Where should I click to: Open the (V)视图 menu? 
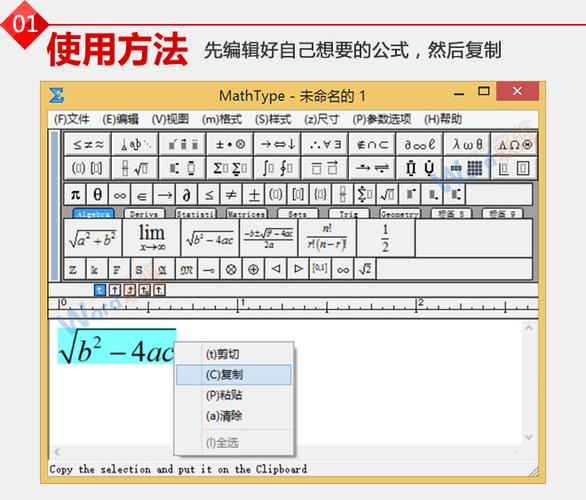click(170, 119)
